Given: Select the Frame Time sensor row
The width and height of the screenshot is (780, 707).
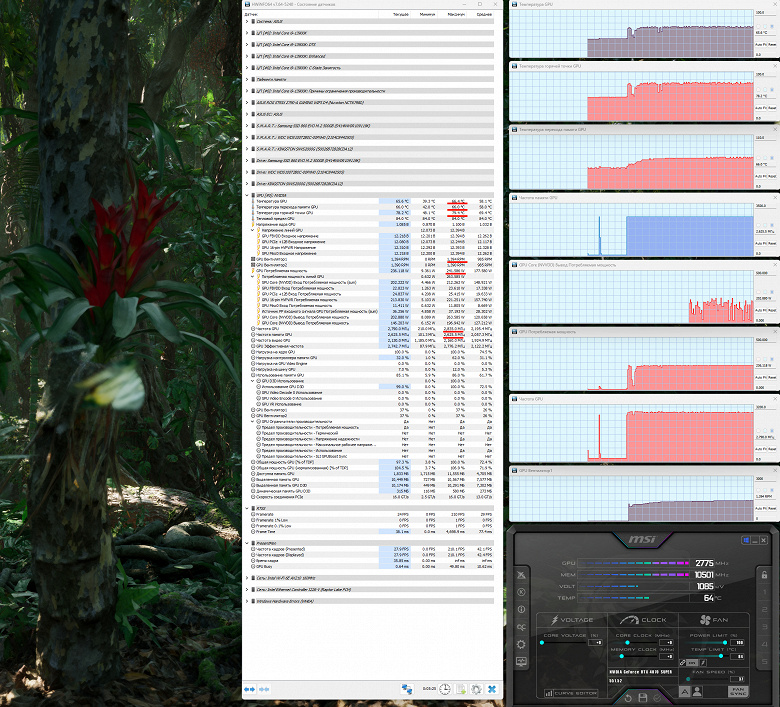Looking at the screenshot, I should [x=372, y=531].
